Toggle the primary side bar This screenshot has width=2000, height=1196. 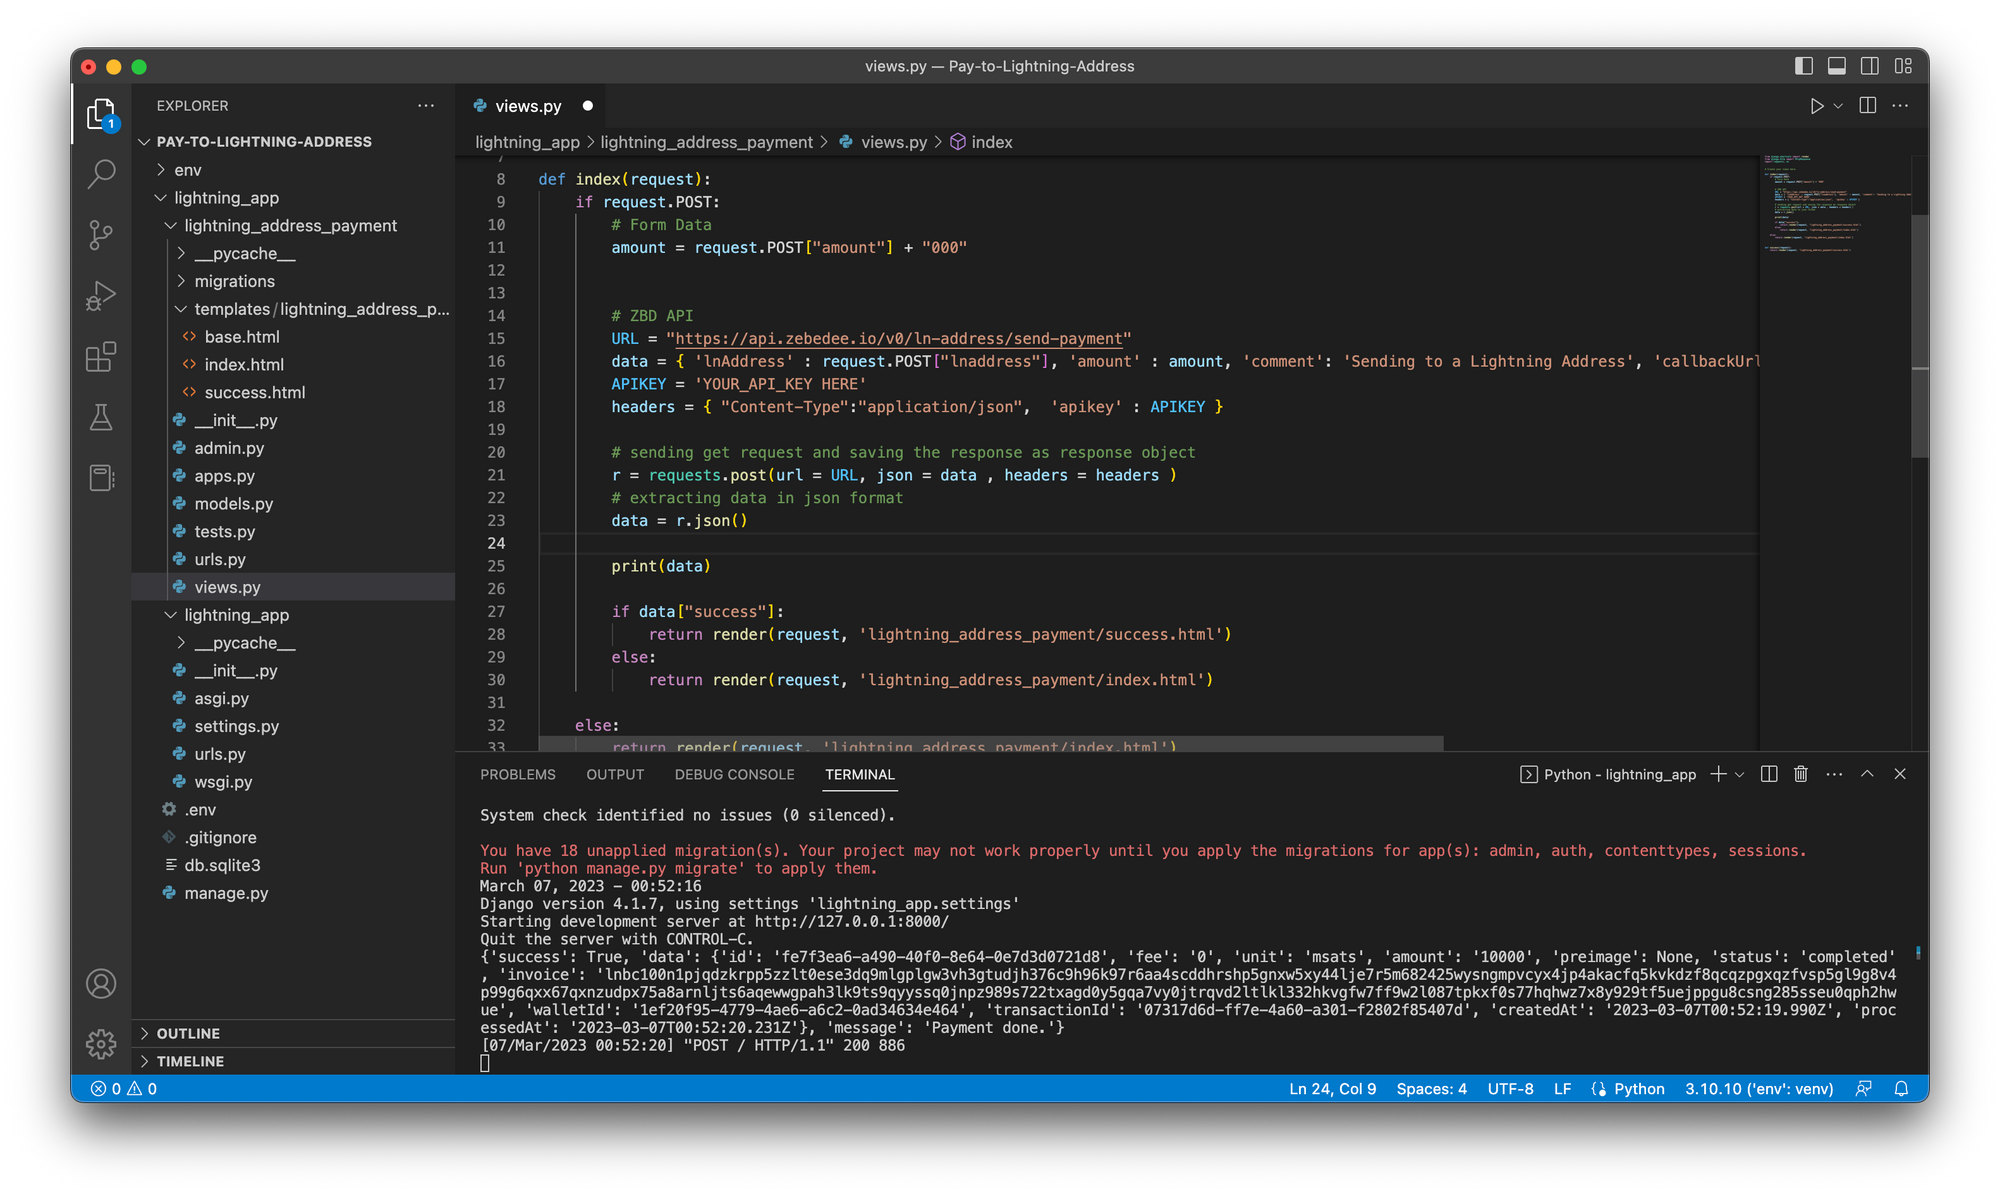click(1804, 66)
